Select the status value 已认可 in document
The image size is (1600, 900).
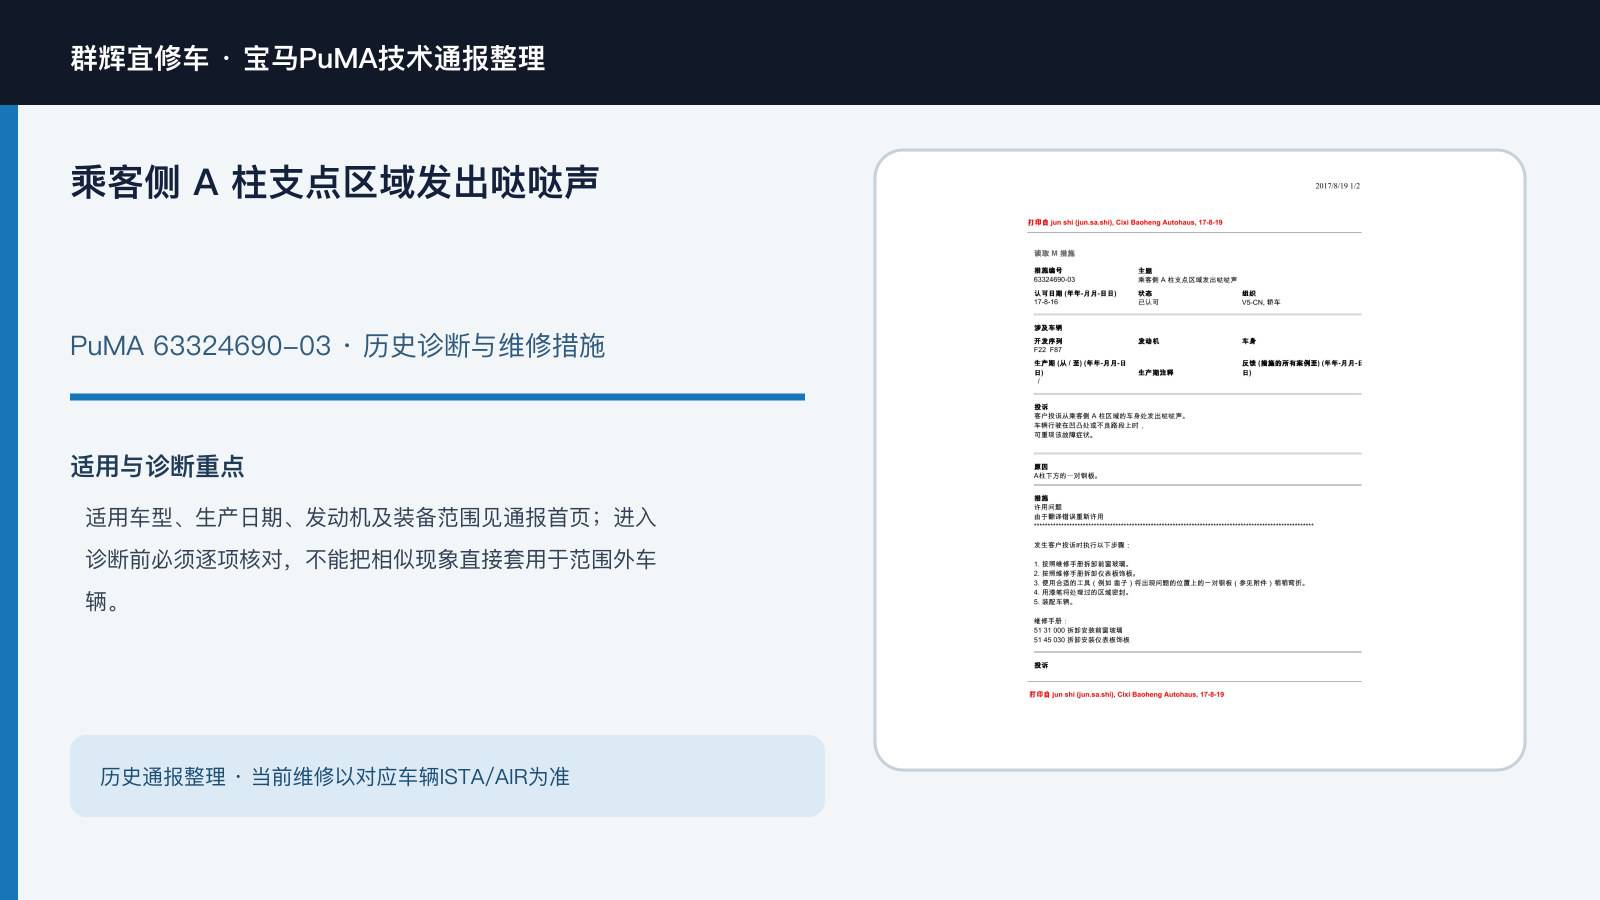click(x=1148, y=302)
